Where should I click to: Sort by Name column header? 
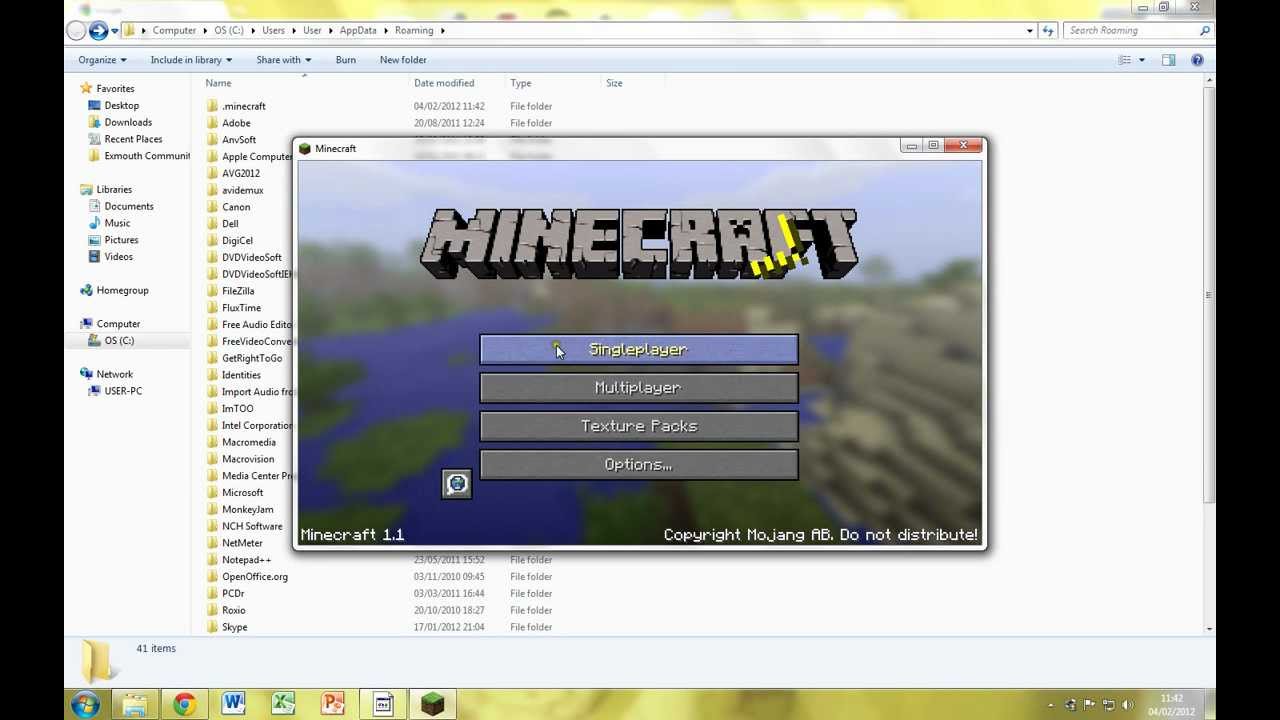218,83
